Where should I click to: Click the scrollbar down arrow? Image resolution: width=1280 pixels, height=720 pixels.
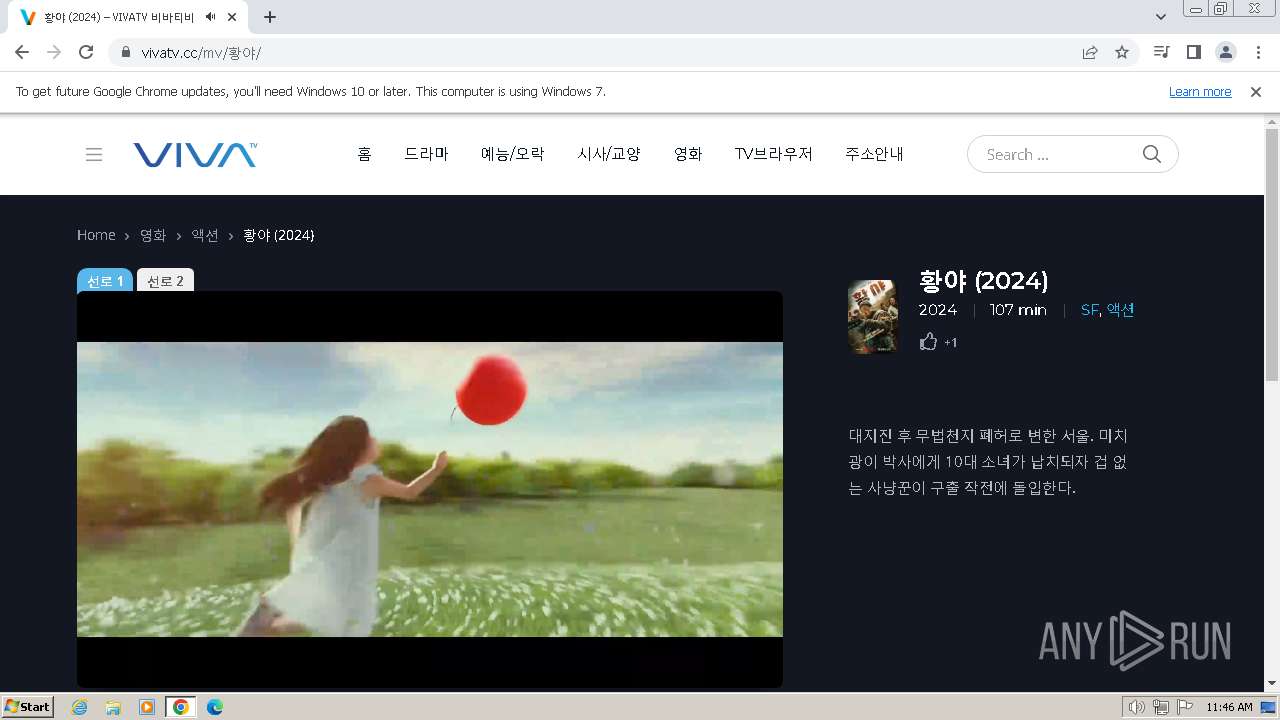(1272, 684)
